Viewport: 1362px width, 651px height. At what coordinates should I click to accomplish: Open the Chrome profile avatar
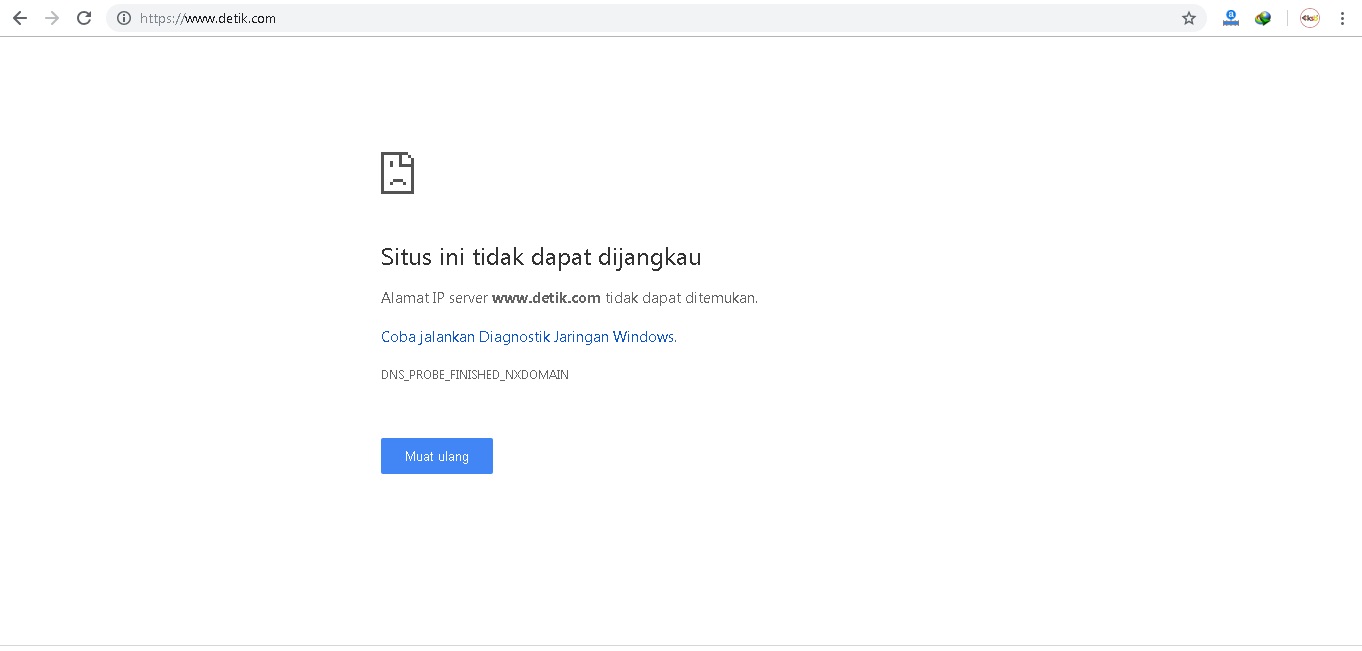(x=1310, y=18)
